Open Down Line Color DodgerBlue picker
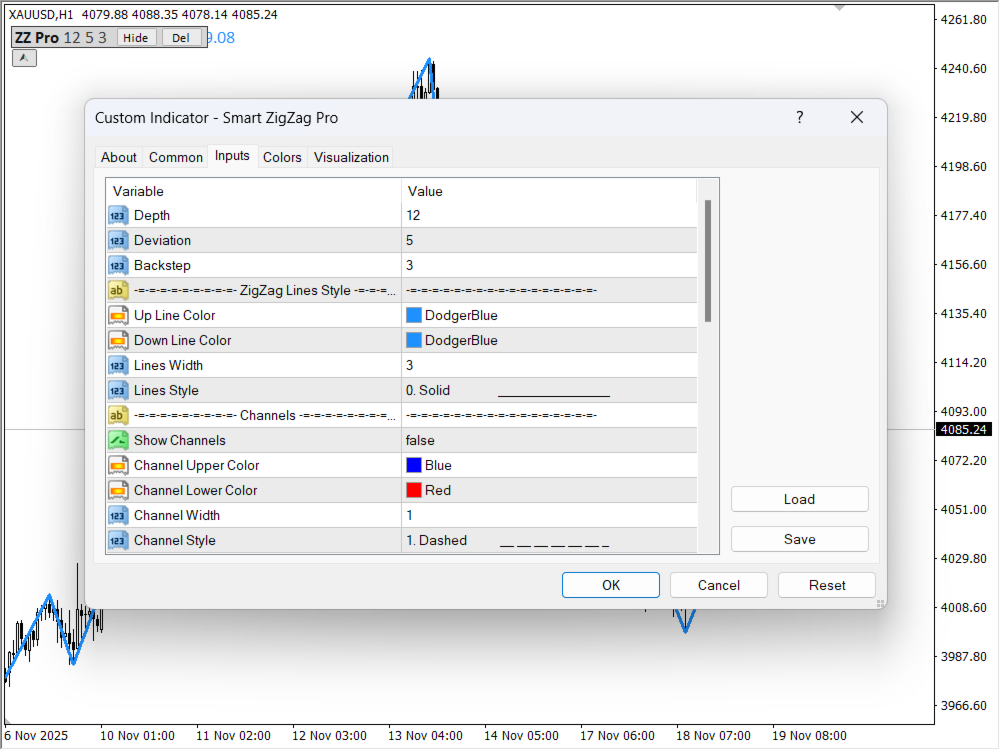The image size is (1000, 750). point(549,341)
